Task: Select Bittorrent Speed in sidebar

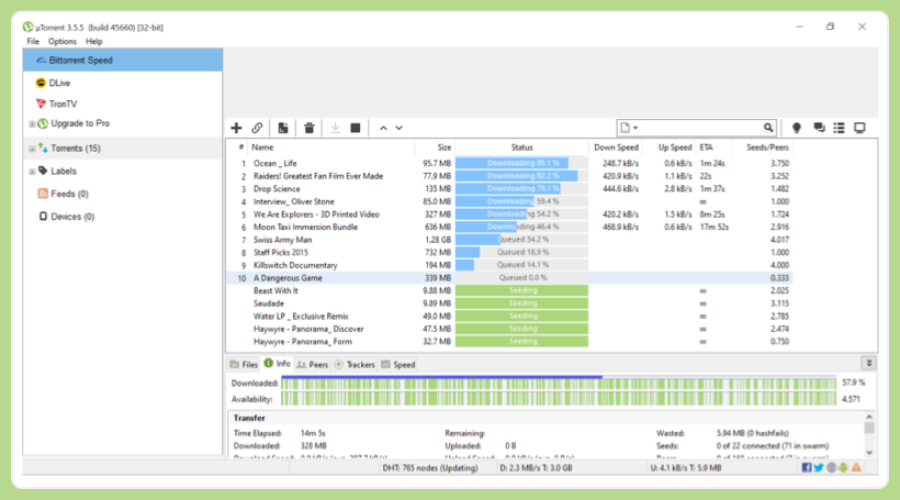Action: point(123,60)
